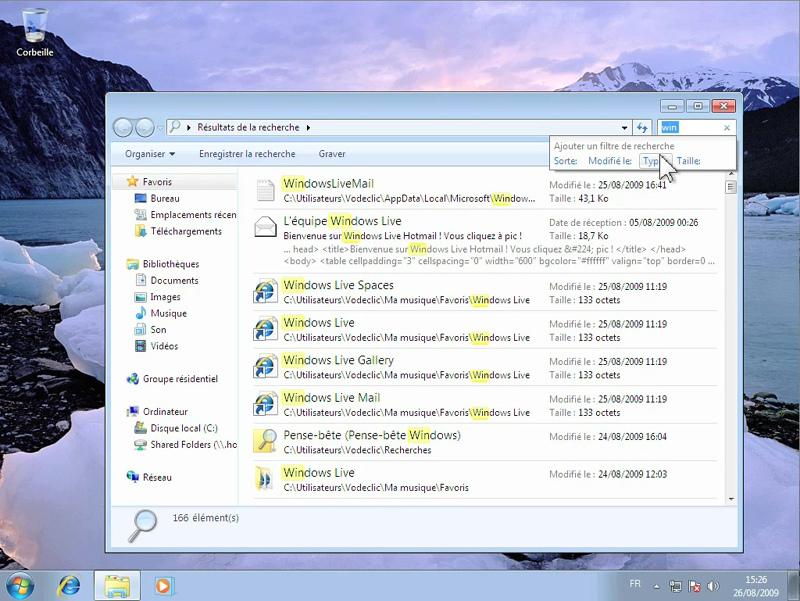Launch Windows Media Player from taskbar
Image resolution: width=800 pixels, height=601 pixels.
pyautogui.click(x=164, y=586)
